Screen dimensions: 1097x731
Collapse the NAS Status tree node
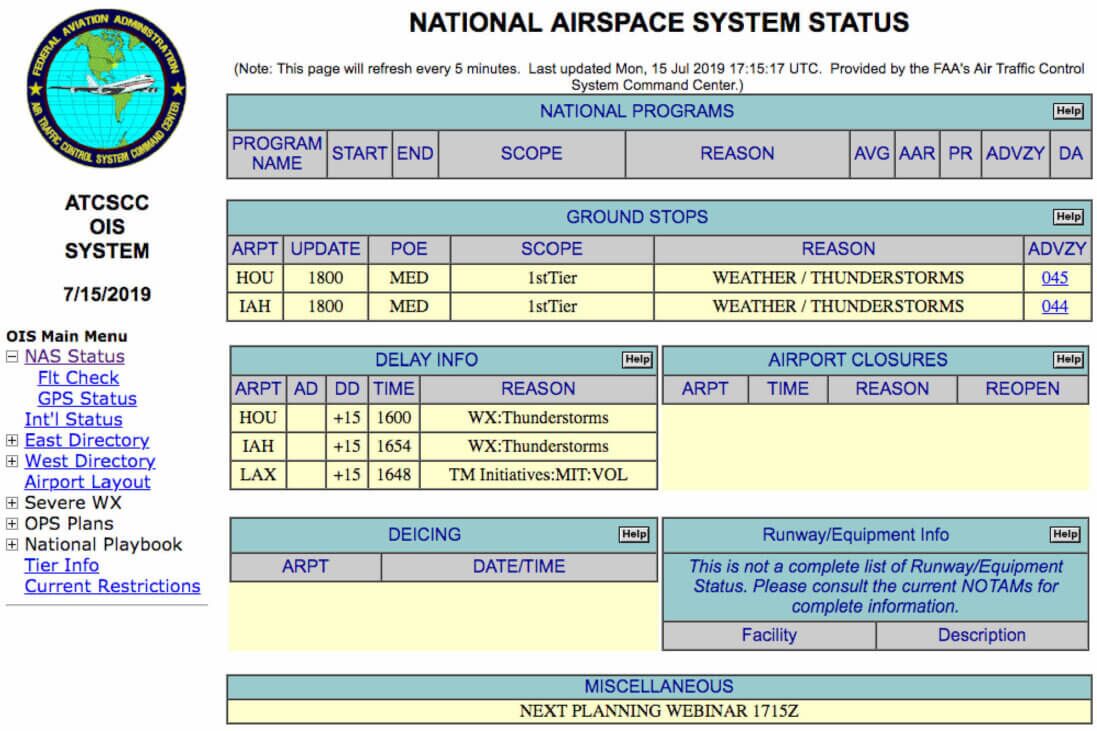tap(12, 357)
